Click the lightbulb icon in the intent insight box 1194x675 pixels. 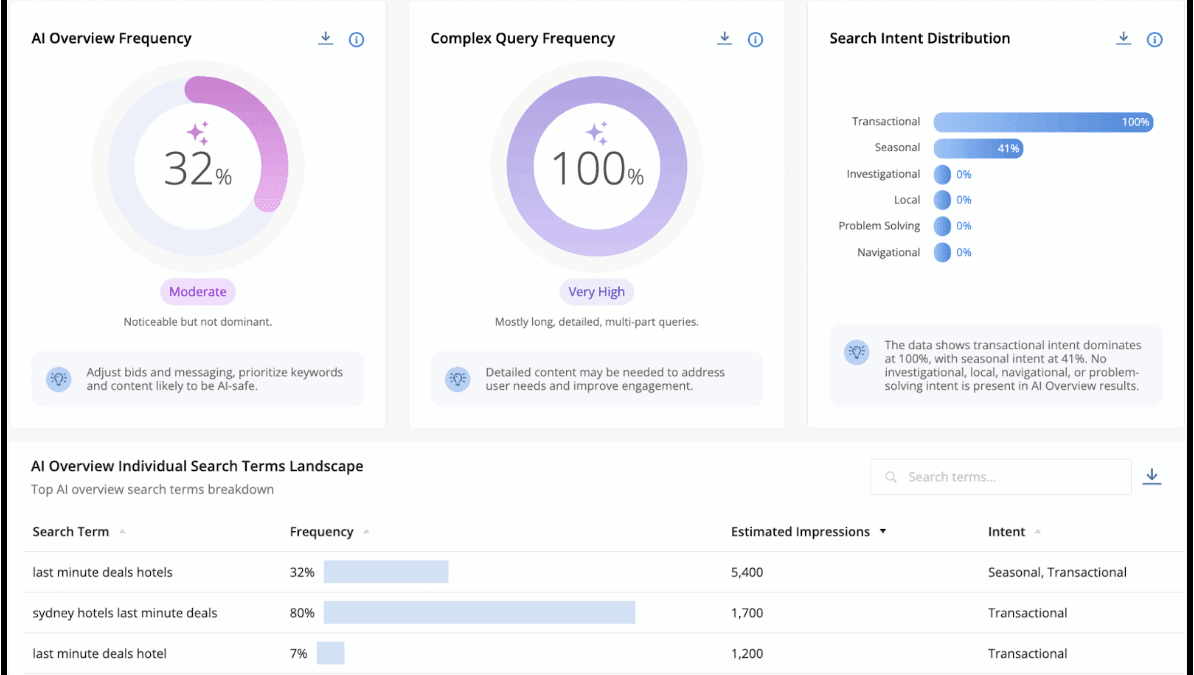(857, 351)
